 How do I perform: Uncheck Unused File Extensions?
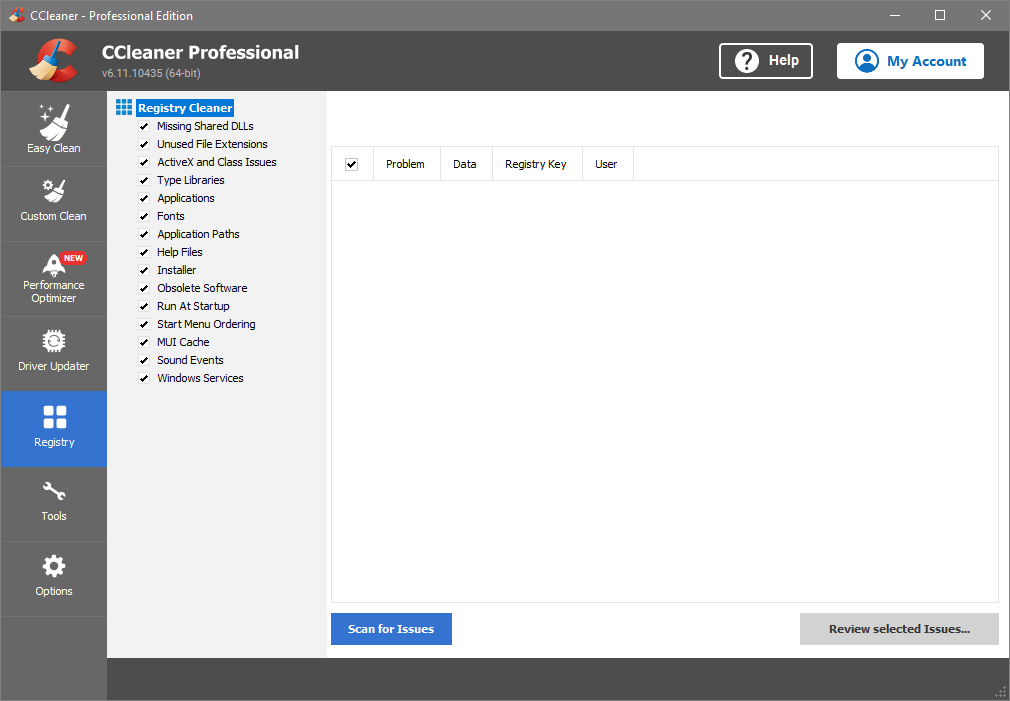click(144, 144)
